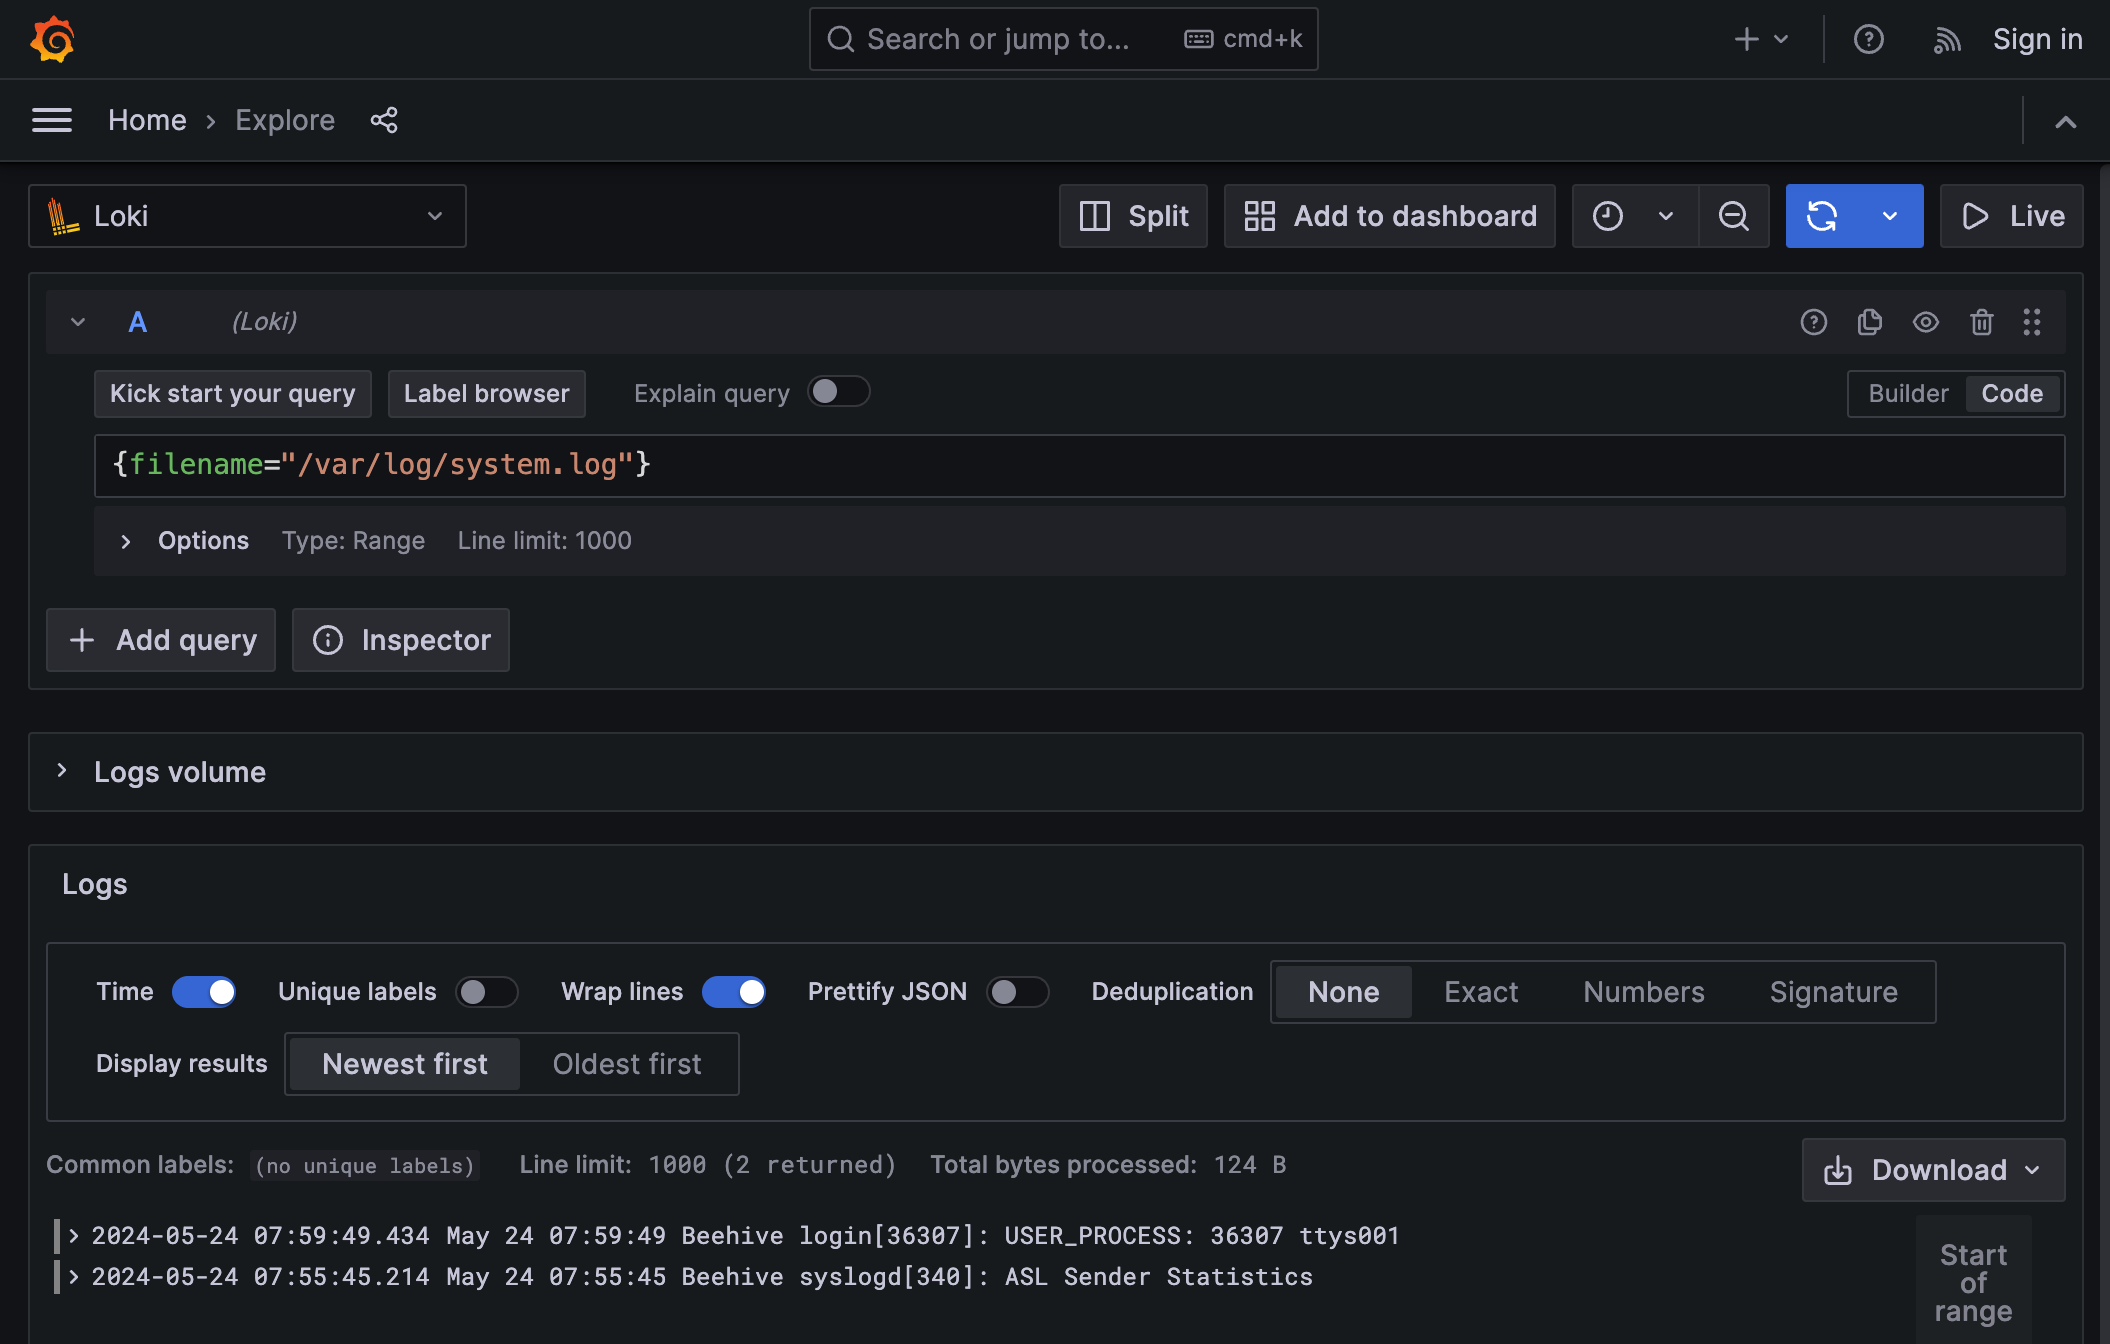Click the Add to dashboard button
The image size is (2110, 1344).
tap(1389, 216)
